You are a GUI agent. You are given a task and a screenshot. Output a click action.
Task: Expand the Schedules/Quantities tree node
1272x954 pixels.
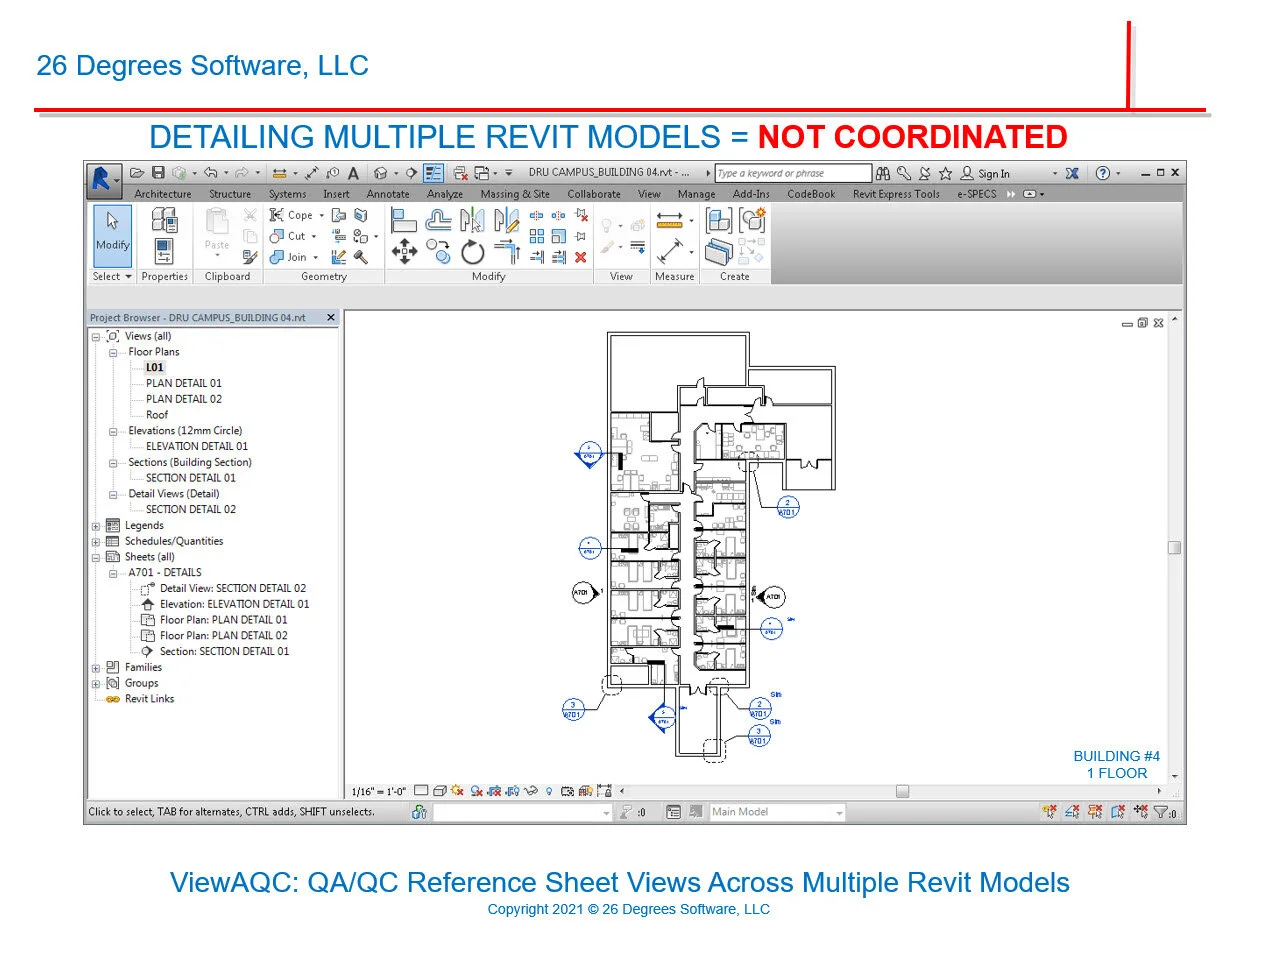[96, 542]
